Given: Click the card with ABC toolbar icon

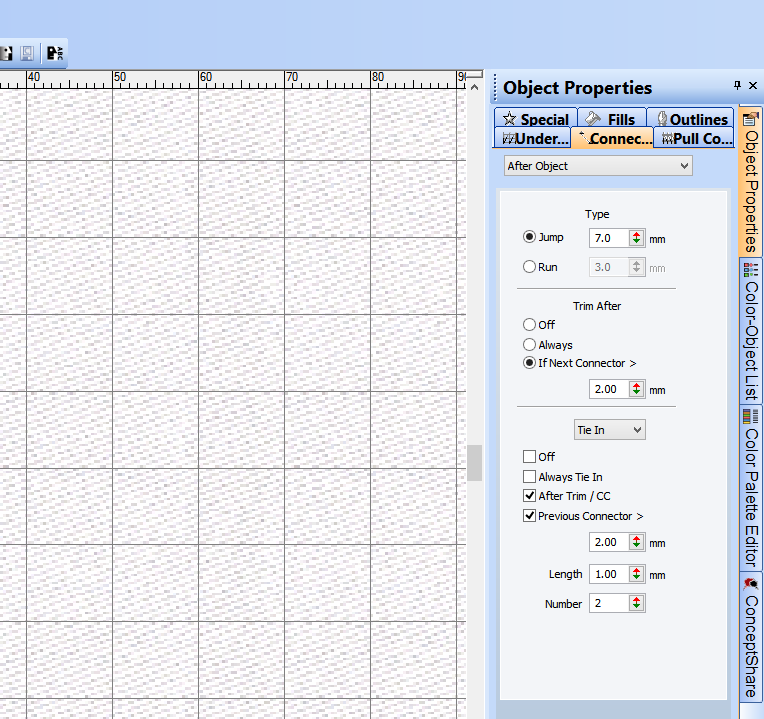Looking at the screenshot, I should pos(55,53).
